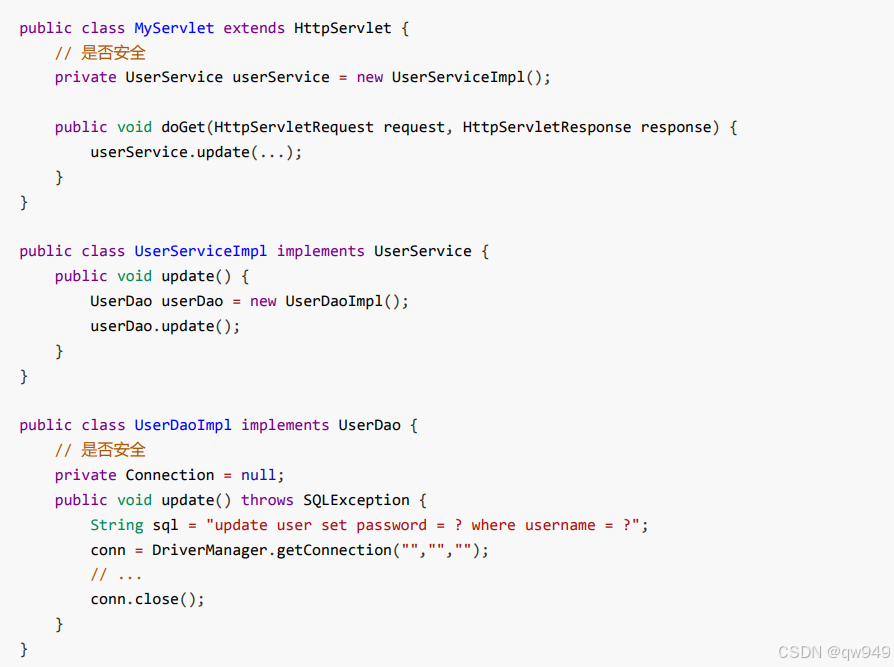Click the new UserDaoImpl() expression
This screenshot has width=894, height=667.
click(x=329, y=300)
